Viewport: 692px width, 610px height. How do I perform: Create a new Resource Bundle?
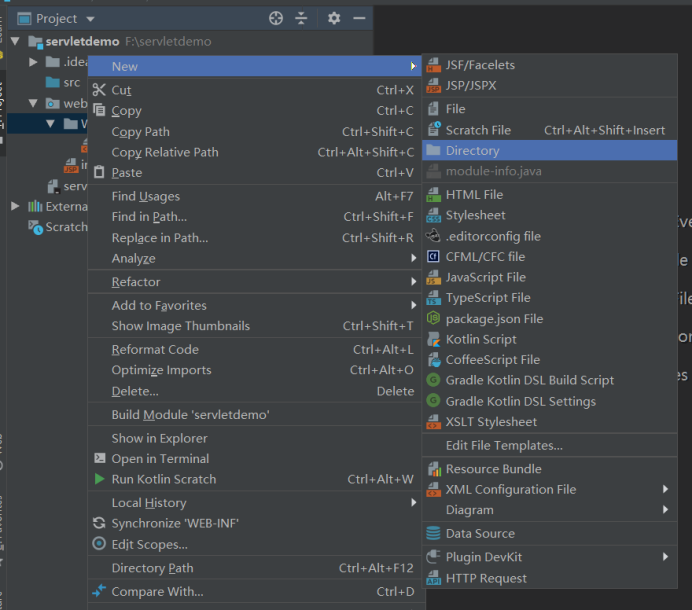pyautogui.click(x=549, y=469)
